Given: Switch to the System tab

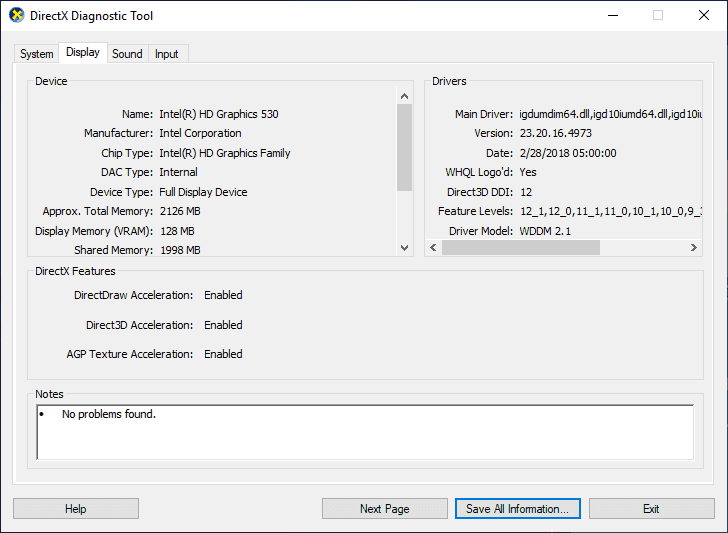Looking at the screenshot, I should coord(36,54).
